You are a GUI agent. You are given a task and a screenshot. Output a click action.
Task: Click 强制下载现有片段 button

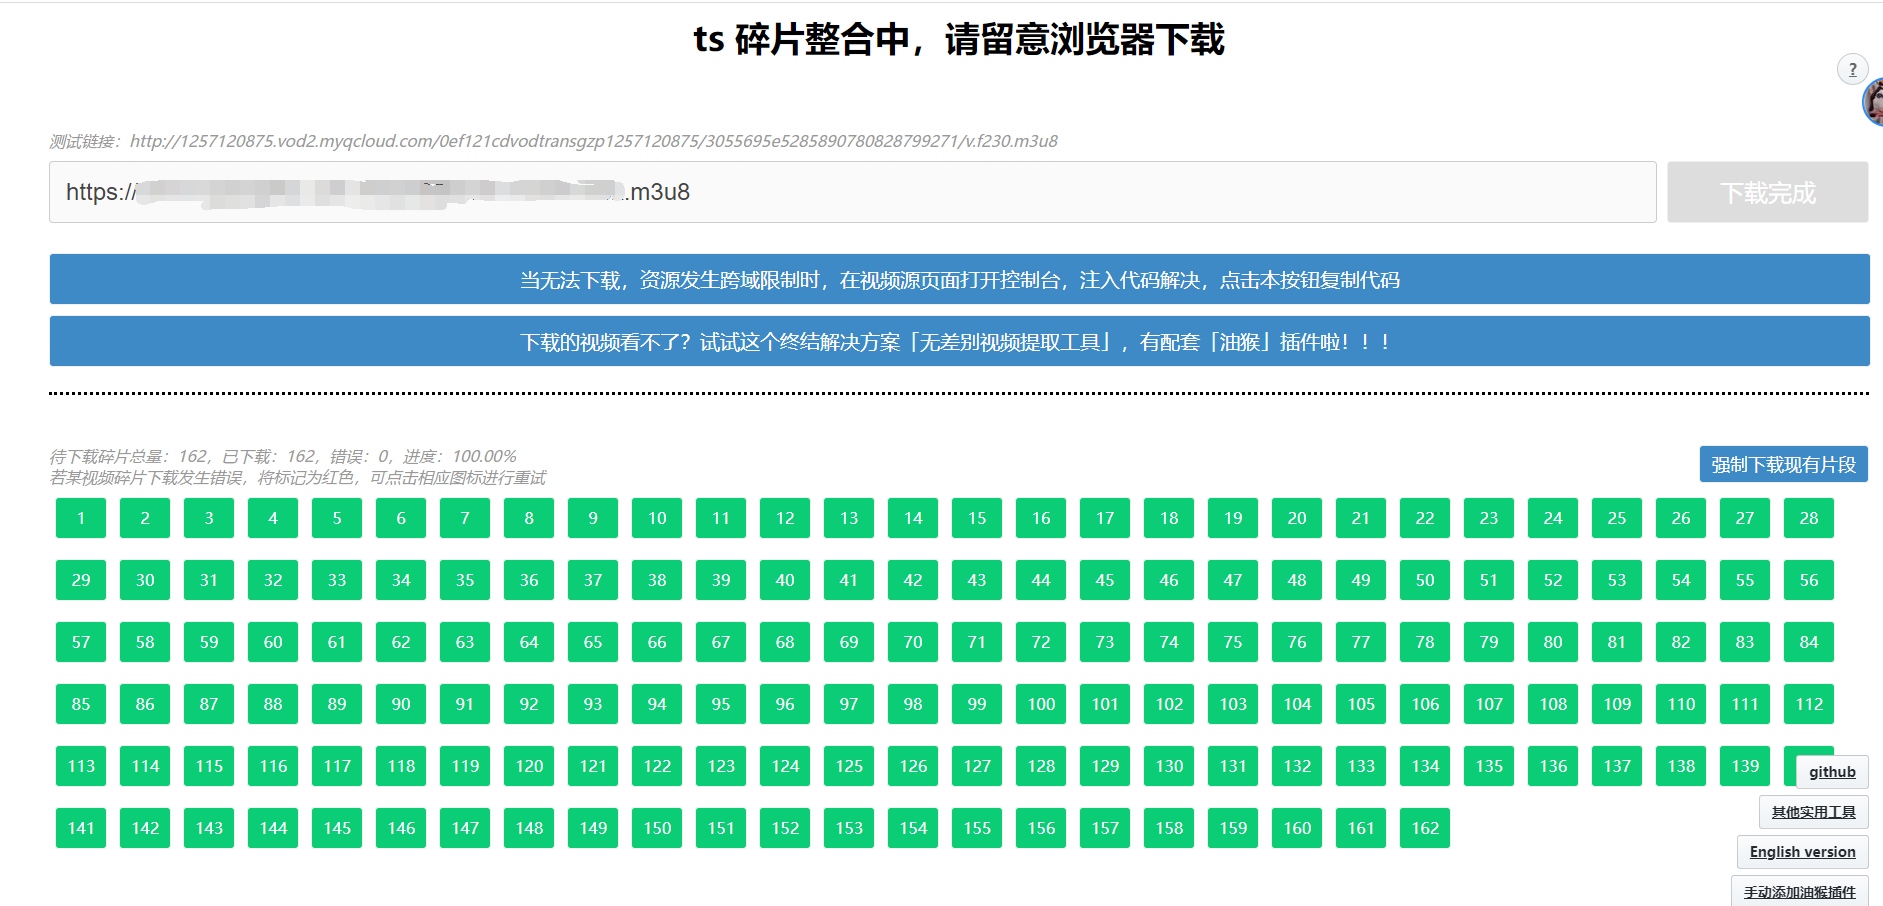(1782, 463)
